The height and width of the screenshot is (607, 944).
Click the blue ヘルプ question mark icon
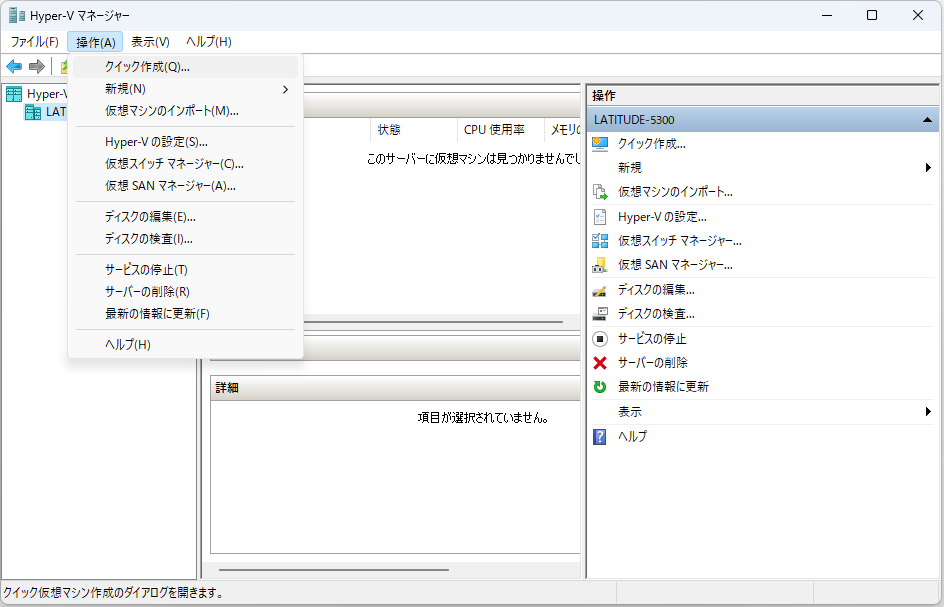(600, 436)
